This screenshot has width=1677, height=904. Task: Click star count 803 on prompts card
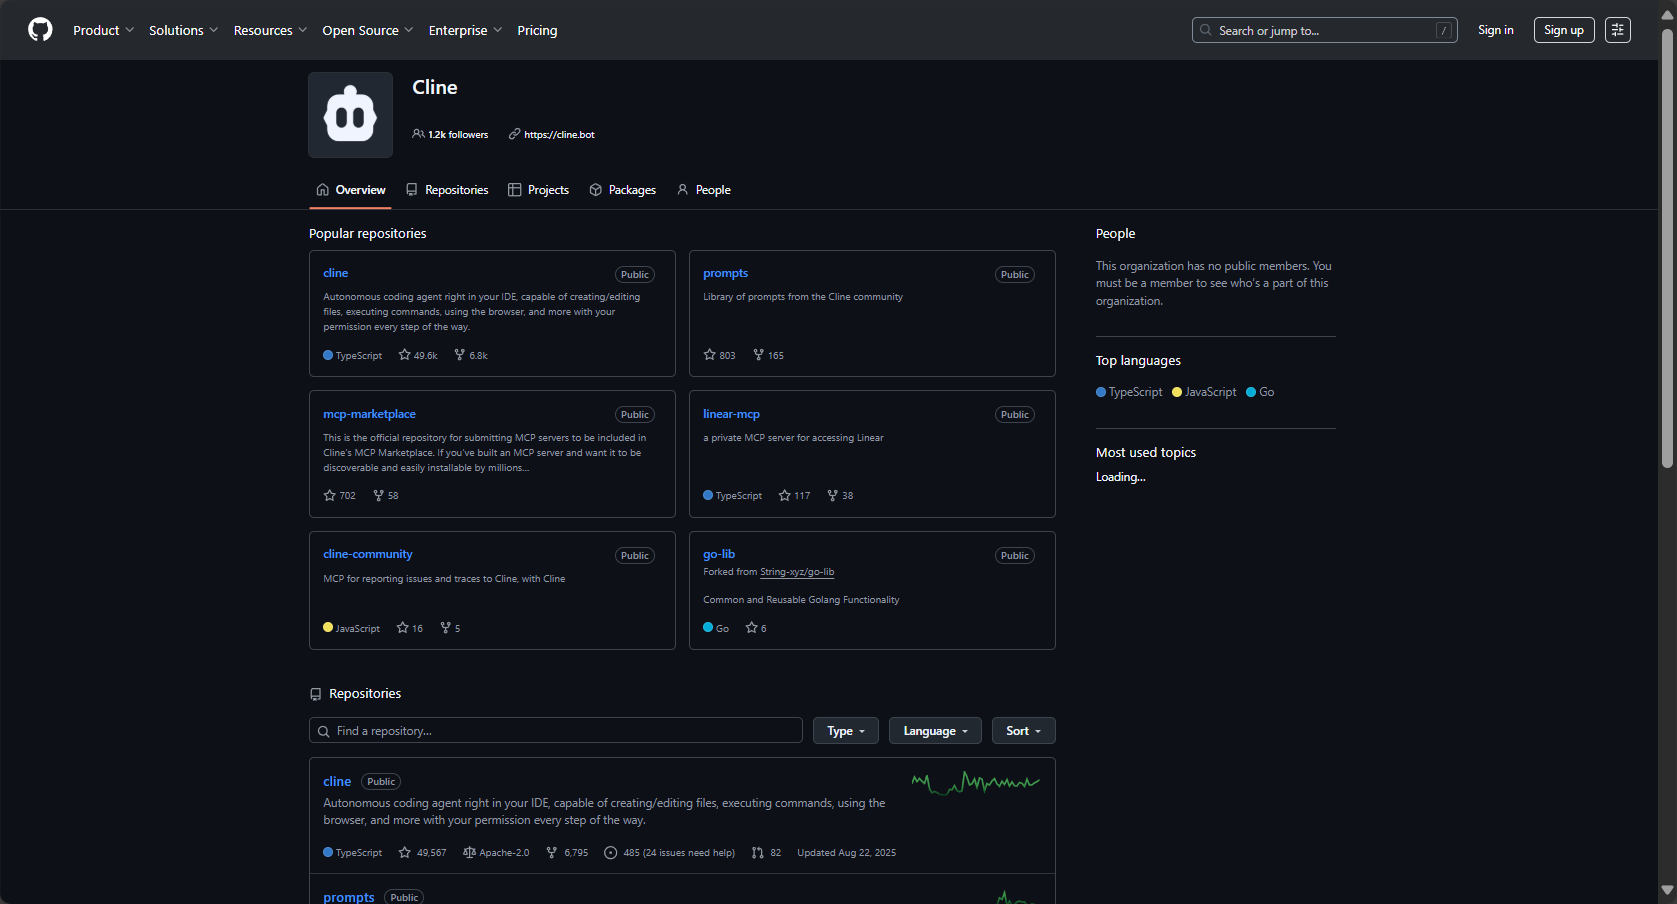tap(719, 355)
